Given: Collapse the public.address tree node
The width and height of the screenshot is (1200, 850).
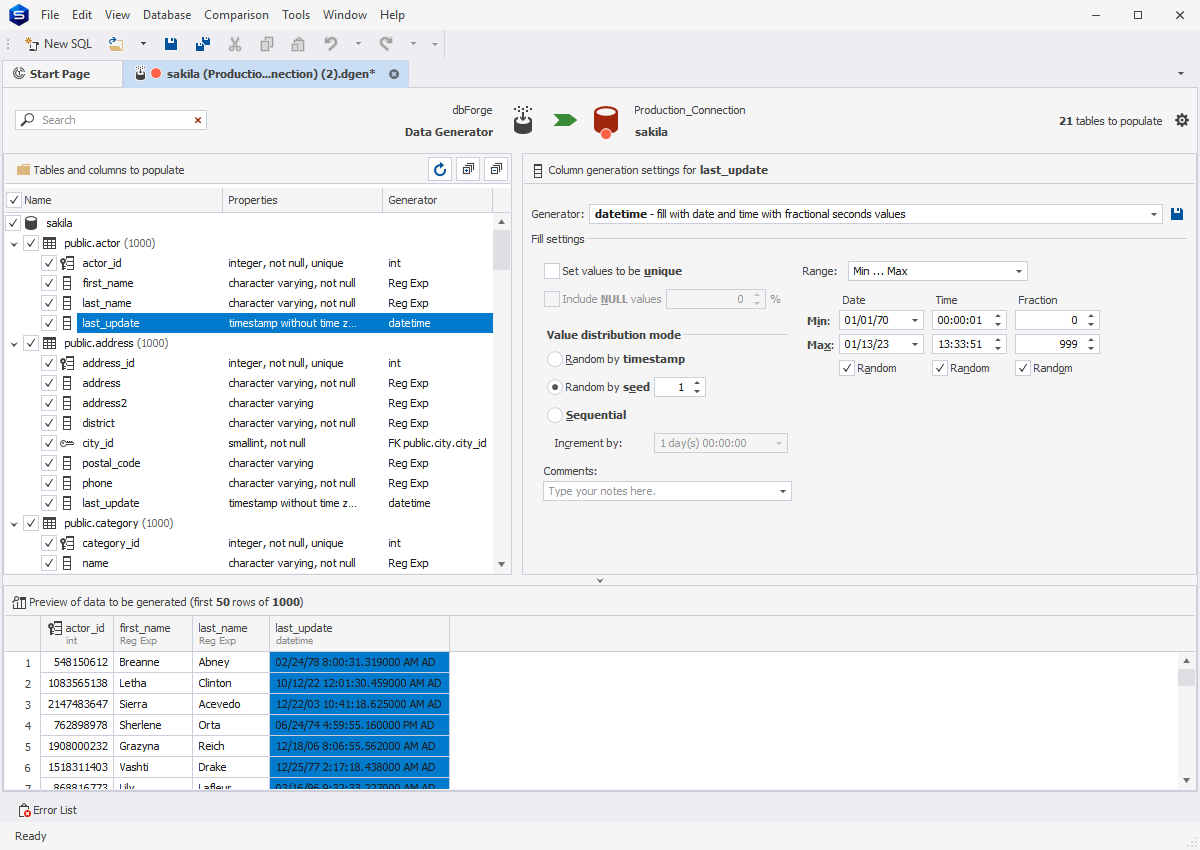Looking at the screenshot, I should click(14, 343).
